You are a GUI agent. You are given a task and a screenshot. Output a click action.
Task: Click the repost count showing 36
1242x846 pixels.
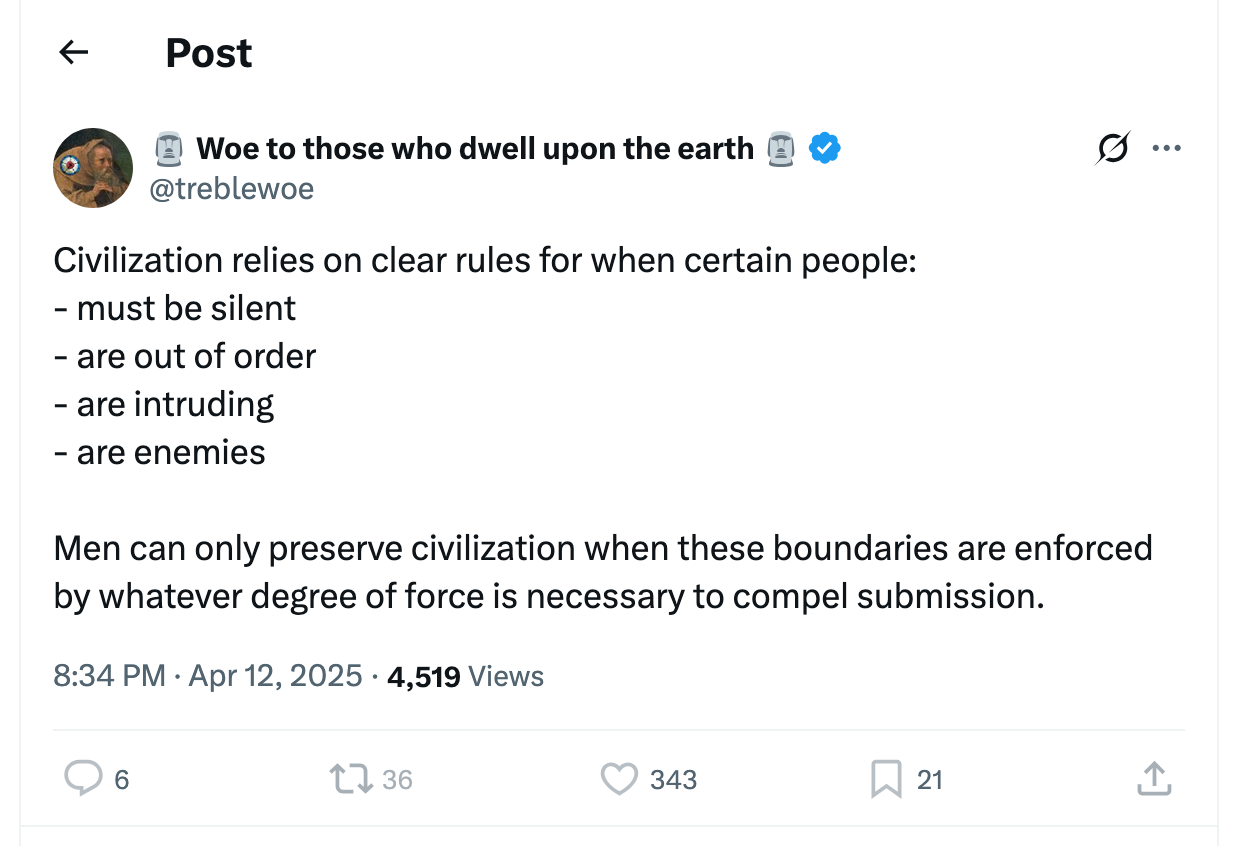(394, 778)
